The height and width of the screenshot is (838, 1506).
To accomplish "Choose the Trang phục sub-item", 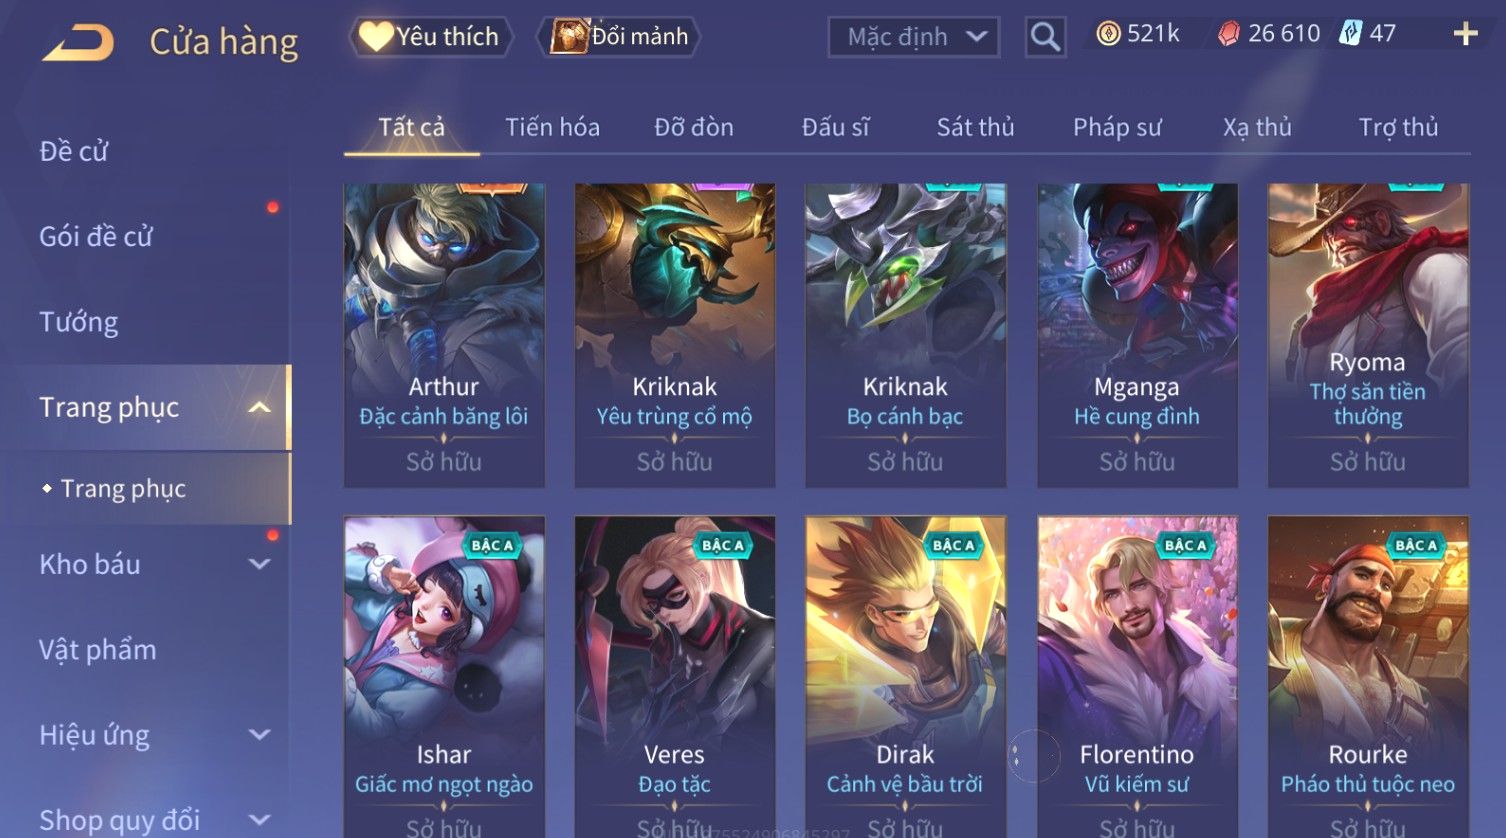I will tap(123, 489).
